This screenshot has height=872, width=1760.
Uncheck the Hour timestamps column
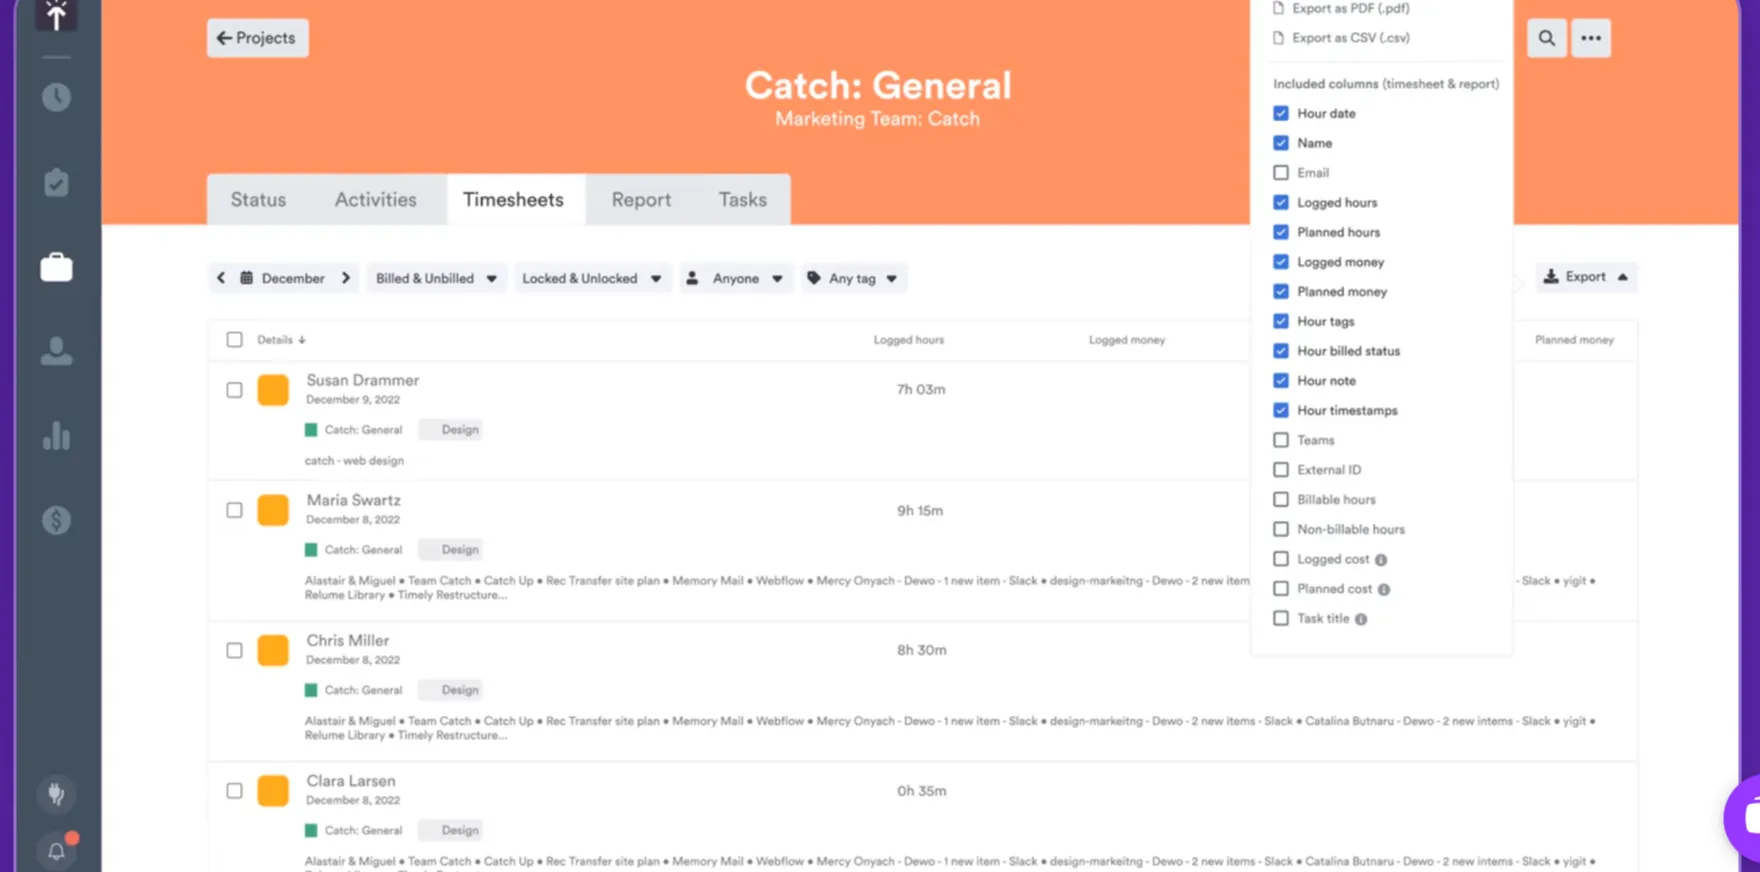1281,410
